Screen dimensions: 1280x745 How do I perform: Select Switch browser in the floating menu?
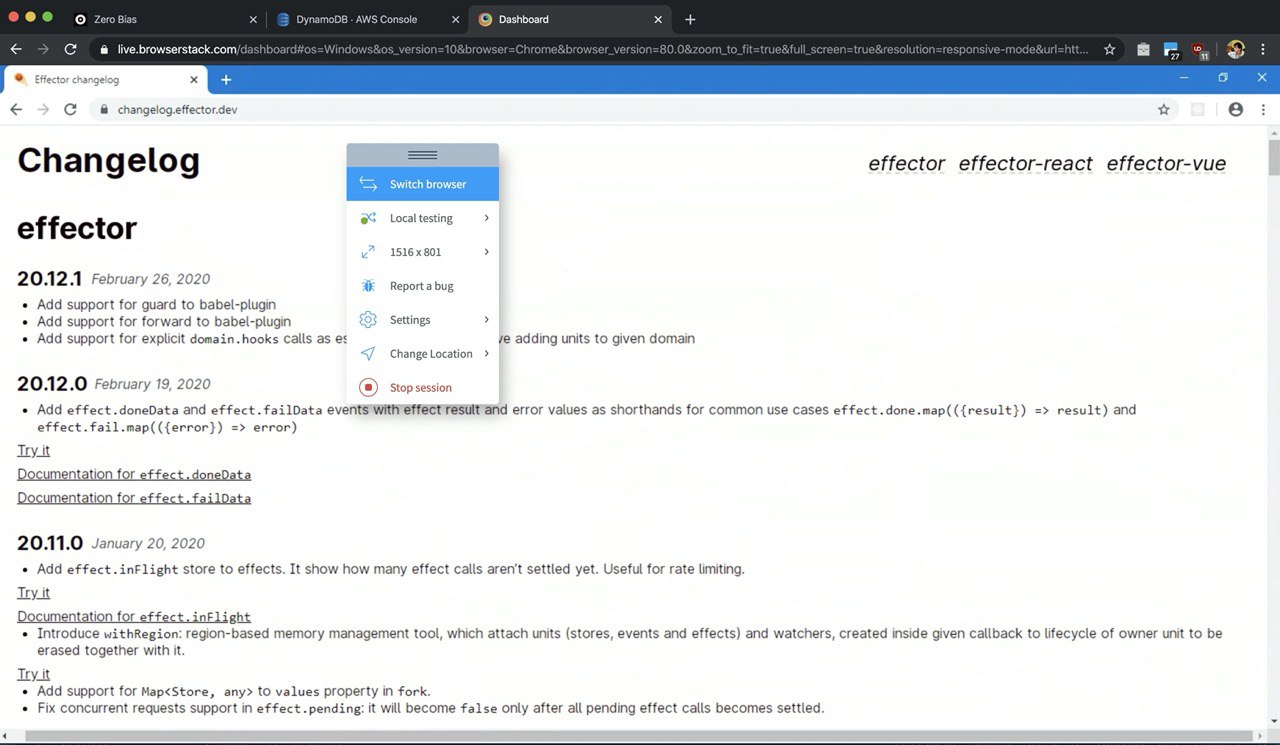click(423, 184)
